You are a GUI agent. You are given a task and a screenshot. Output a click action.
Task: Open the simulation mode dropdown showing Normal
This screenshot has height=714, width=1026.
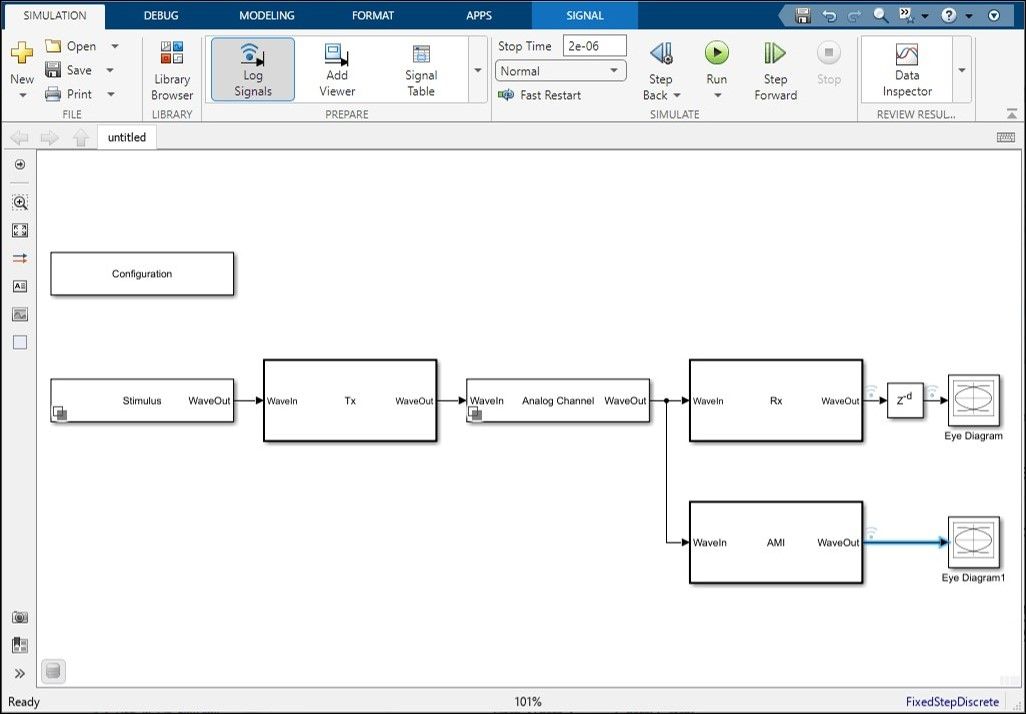tap(614, 71)
